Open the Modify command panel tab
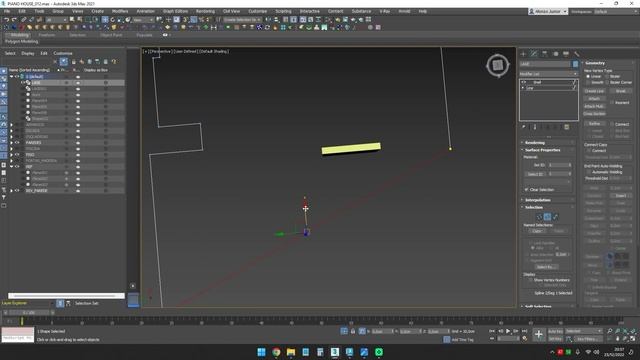 534,54
